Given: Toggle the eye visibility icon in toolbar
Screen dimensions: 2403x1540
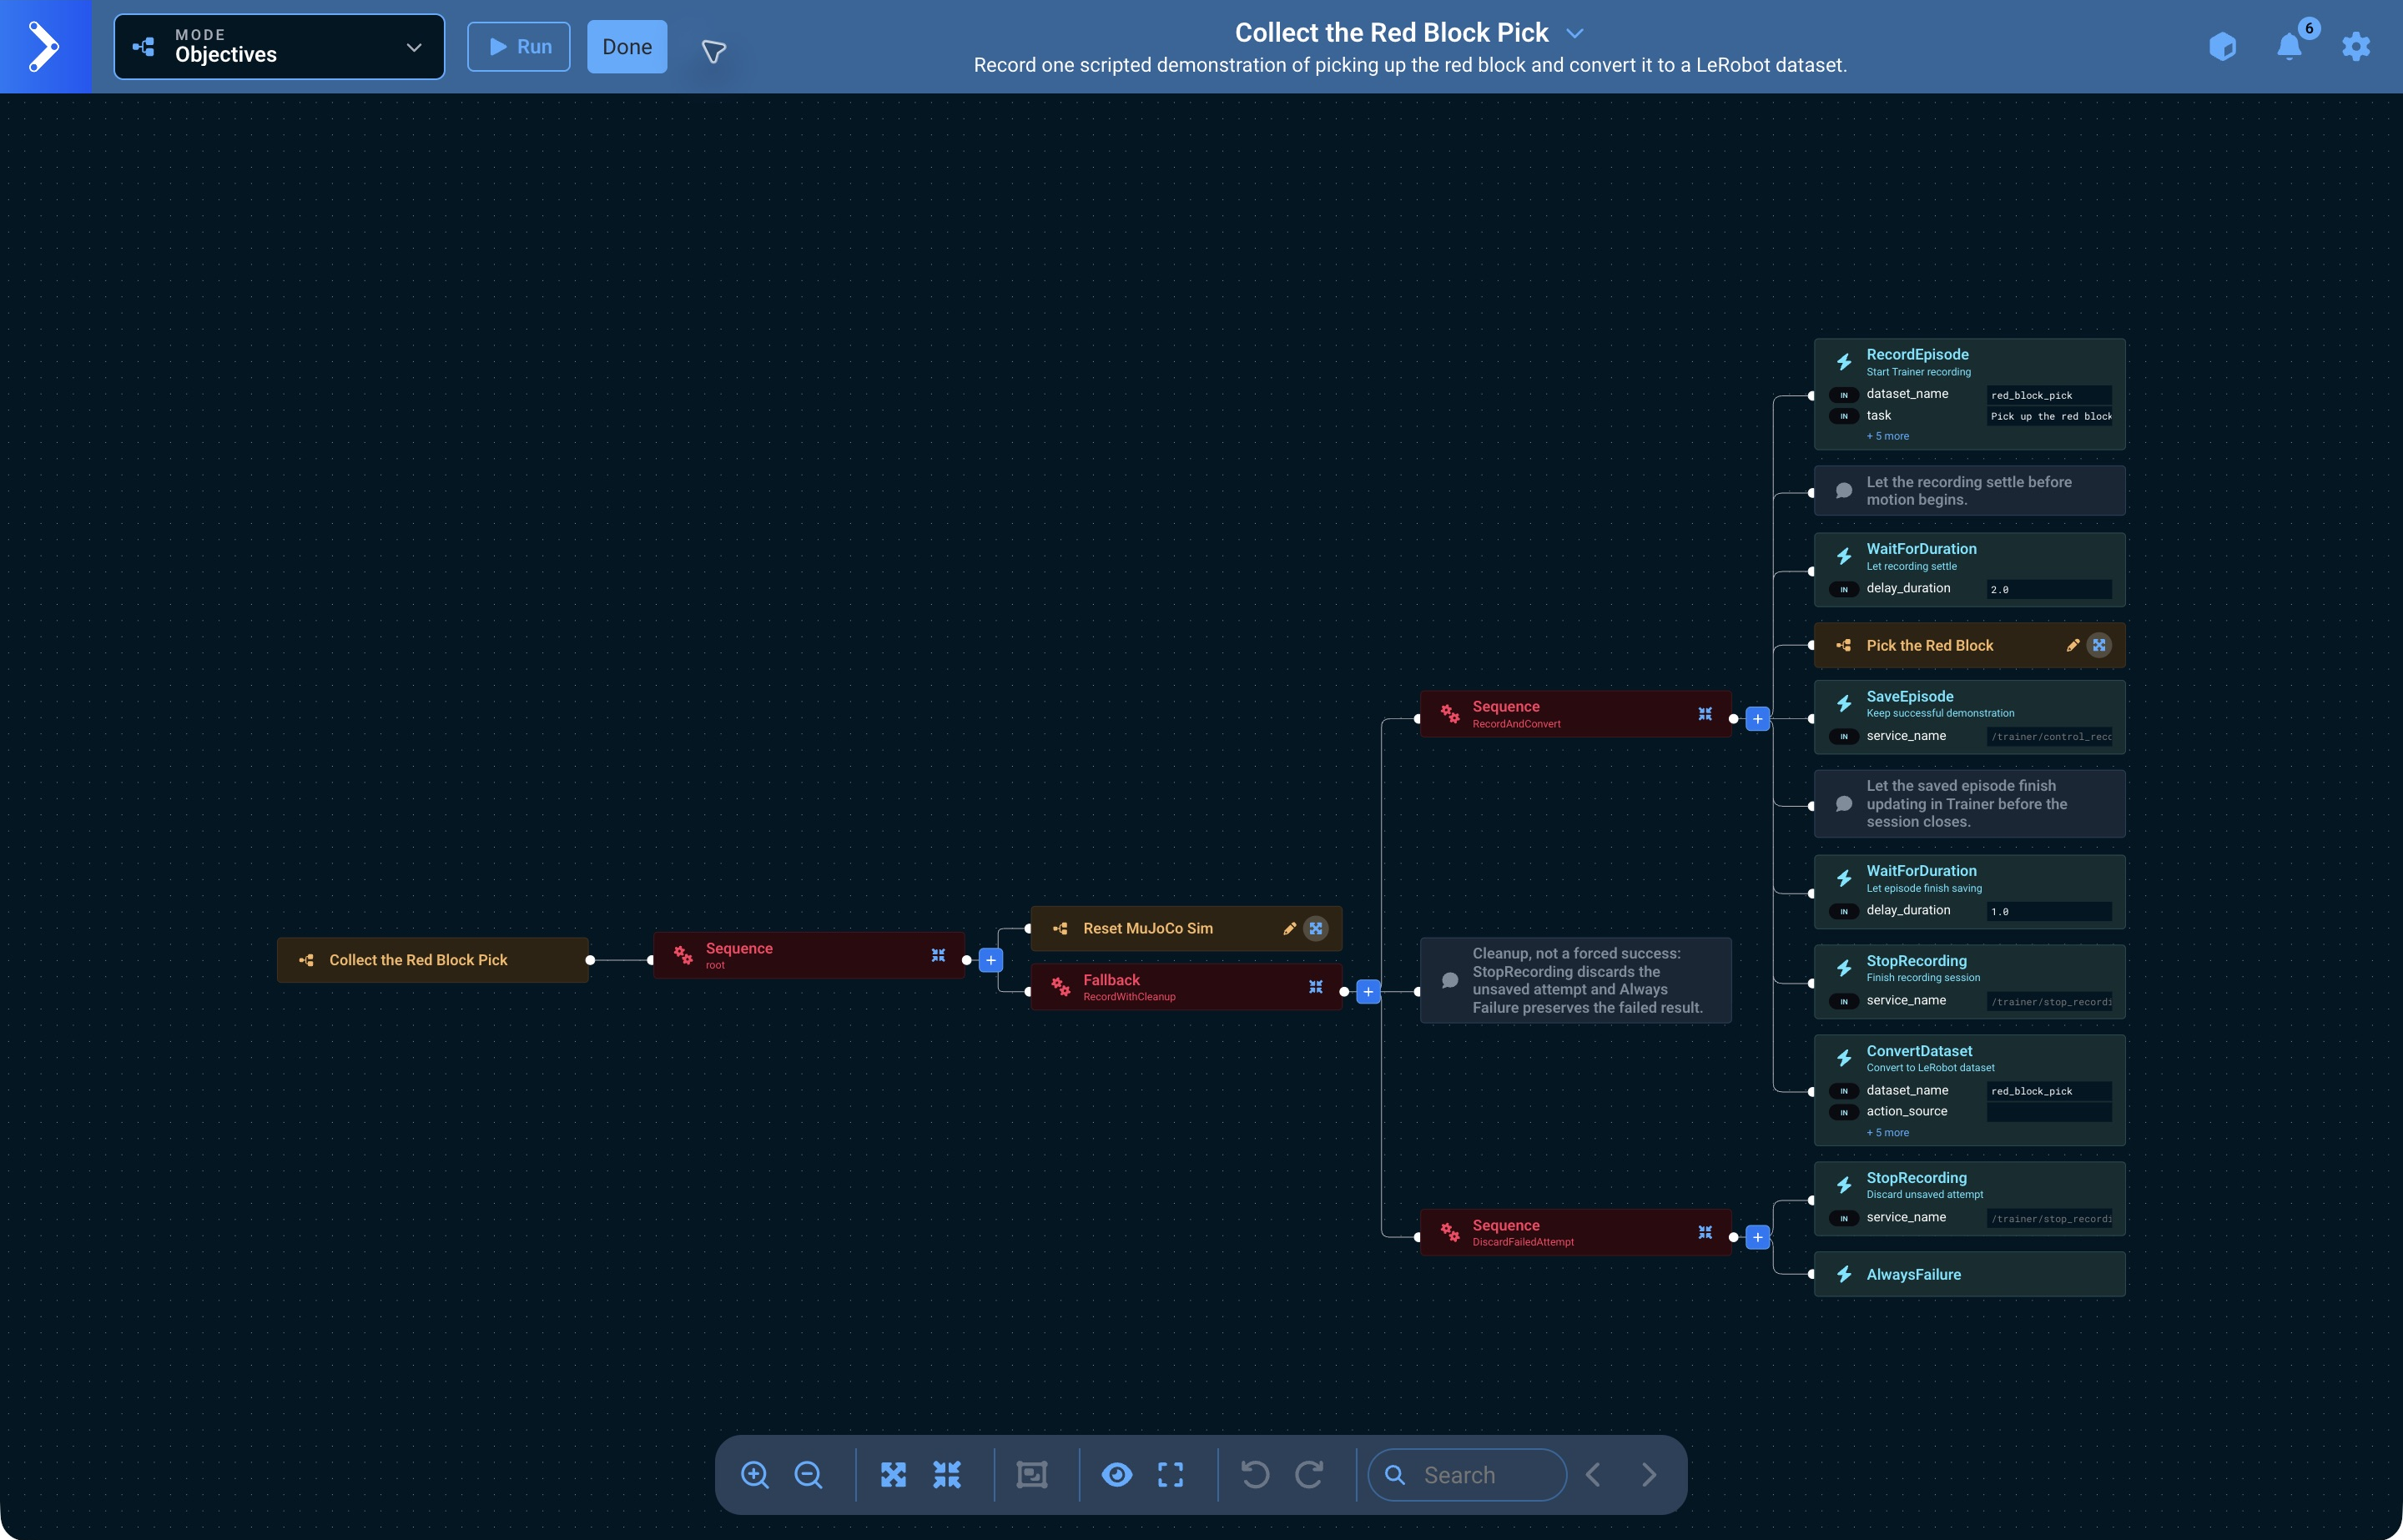Looking at the screenshot, I should pyautogui.click(x=1117, y=1475).
